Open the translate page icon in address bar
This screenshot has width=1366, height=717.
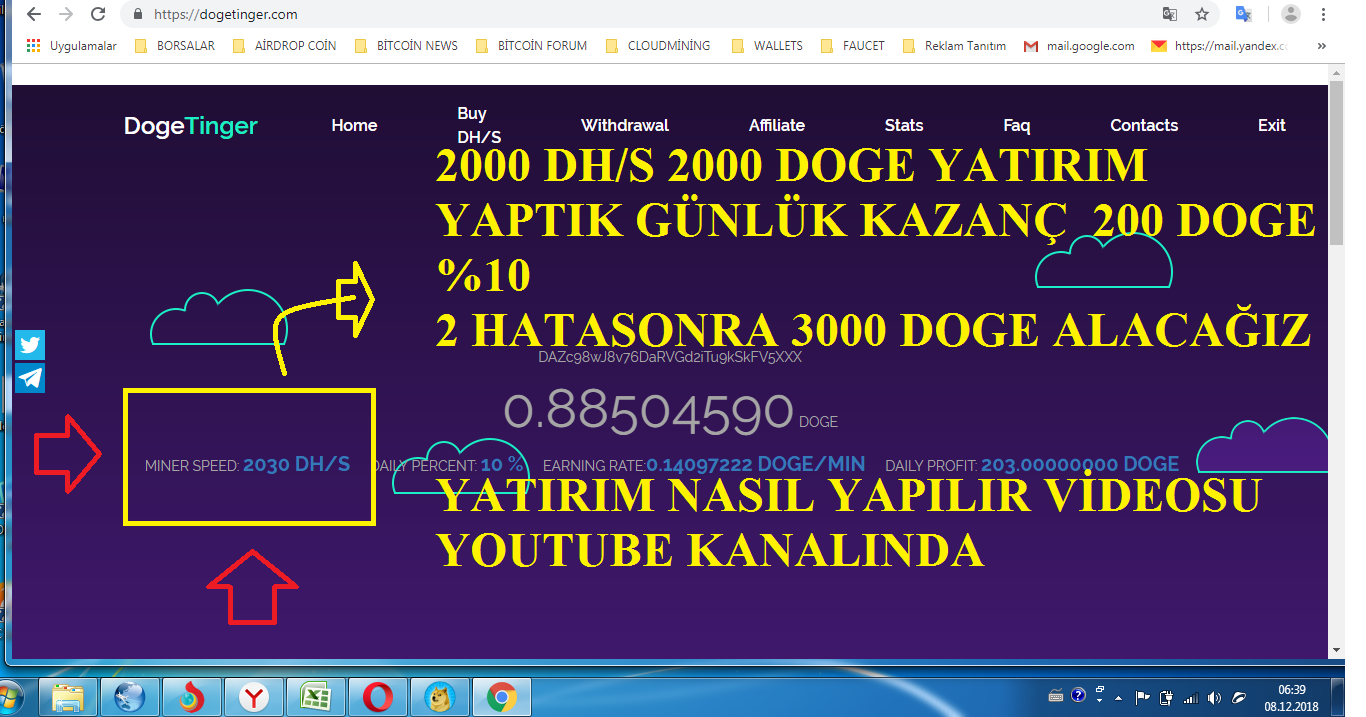(1170, 15)
